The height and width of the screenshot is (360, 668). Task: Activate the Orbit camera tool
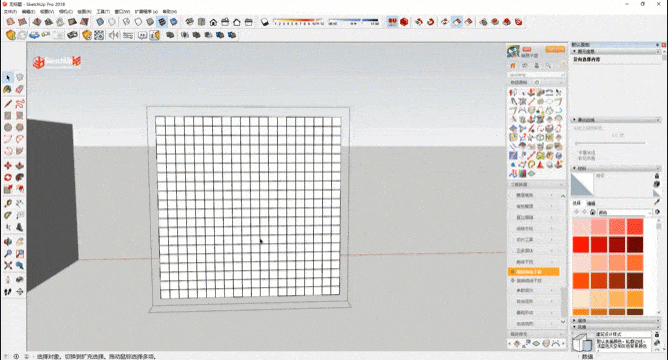click(x=8, y=242)
